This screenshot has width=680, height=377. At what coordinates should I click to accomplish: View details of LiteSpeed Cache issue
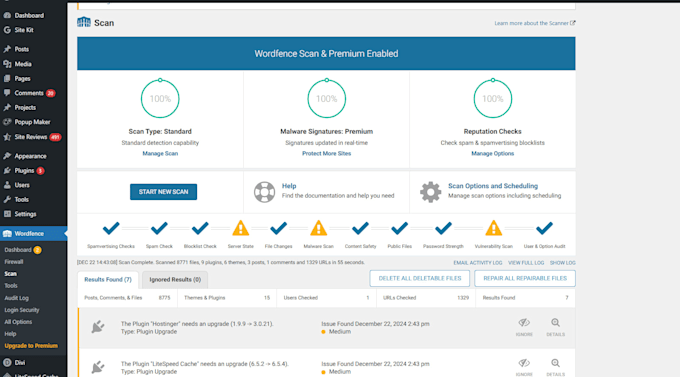[556, 367]
